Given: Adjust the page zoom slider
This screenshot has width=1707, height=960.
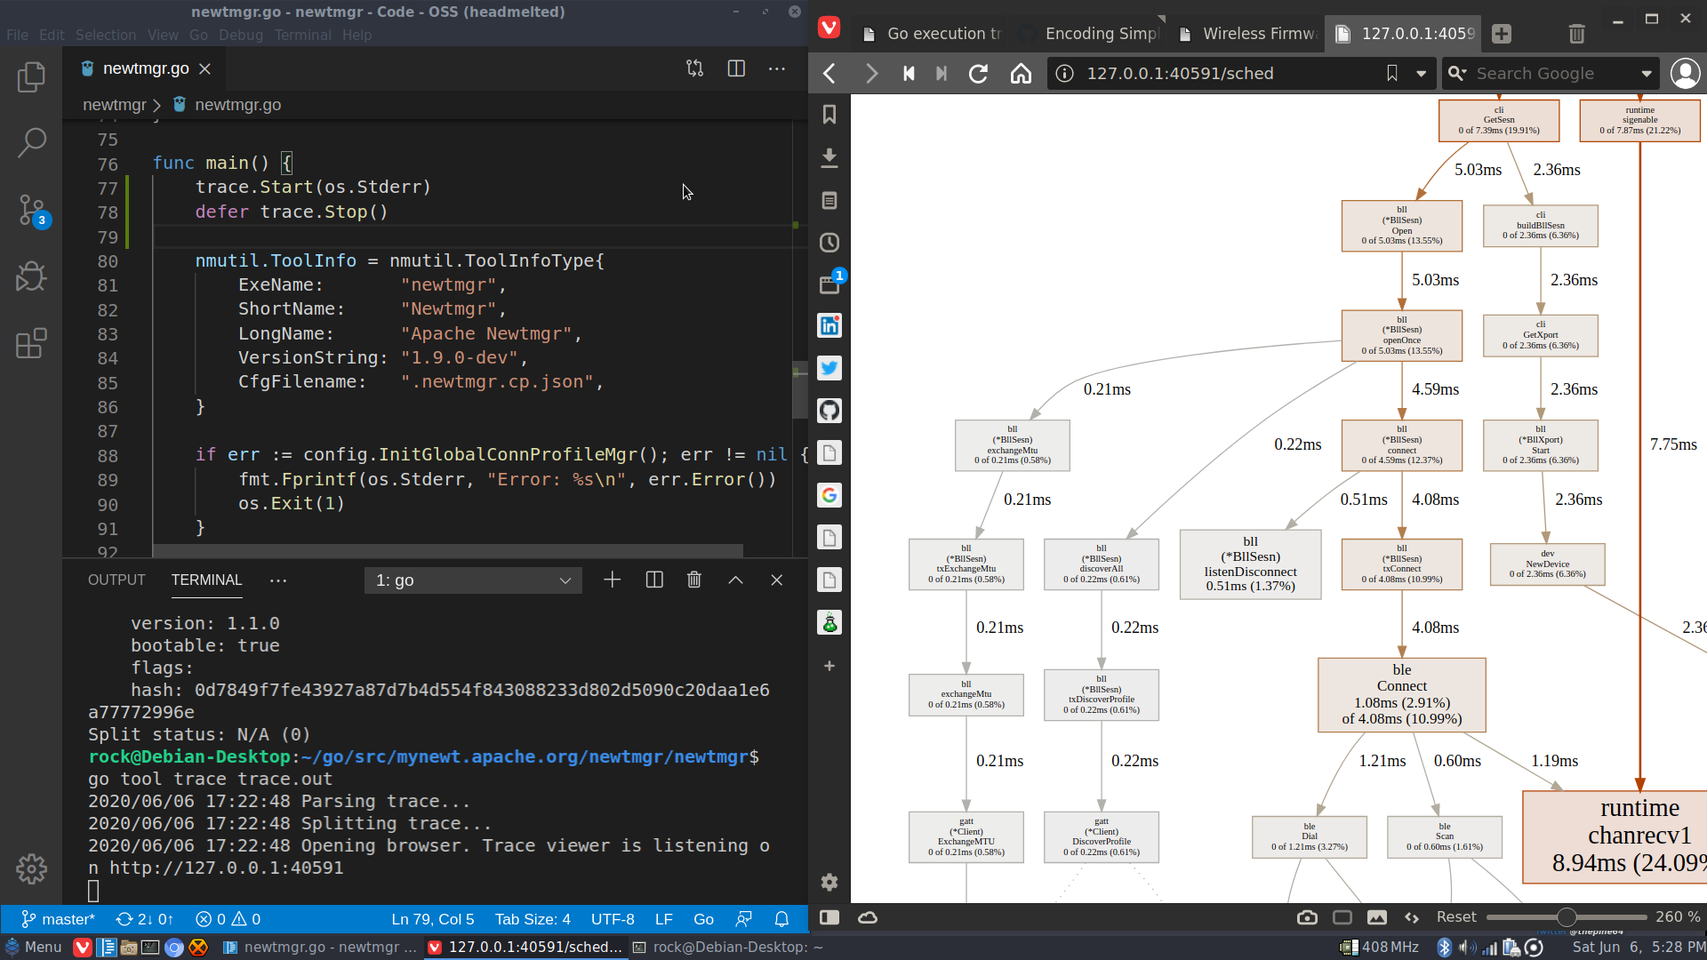Looking at the screenshot, I should (x=1566, y=917).
